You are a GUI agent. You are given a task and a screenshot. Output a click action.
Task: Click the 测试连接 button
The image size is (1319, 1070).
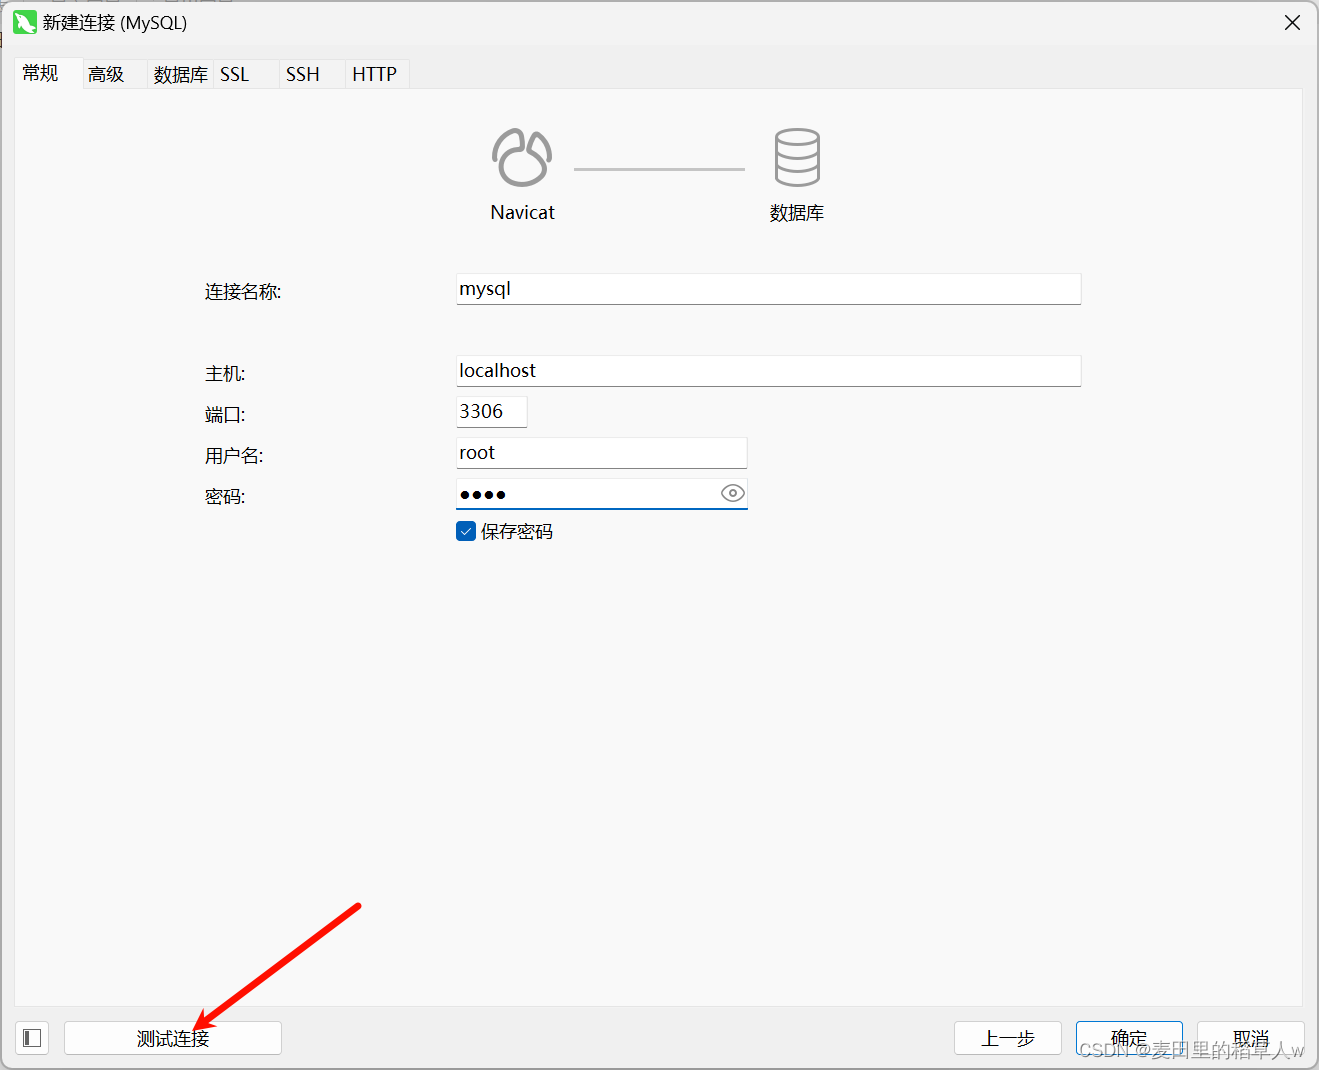(173, 1038)
